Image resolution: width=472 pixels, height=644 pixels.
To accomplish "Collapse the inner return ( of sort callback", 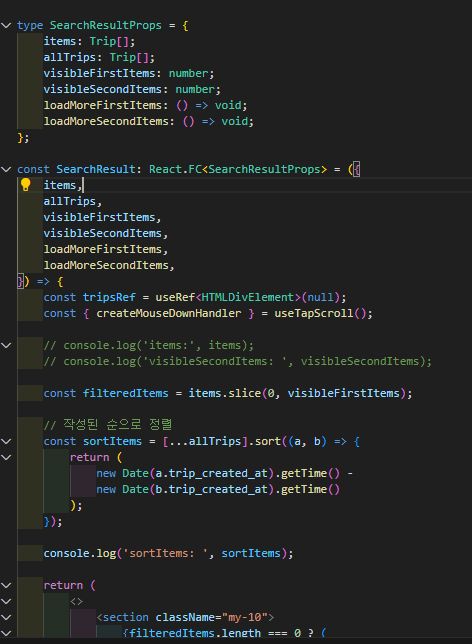I will point(6,458).
